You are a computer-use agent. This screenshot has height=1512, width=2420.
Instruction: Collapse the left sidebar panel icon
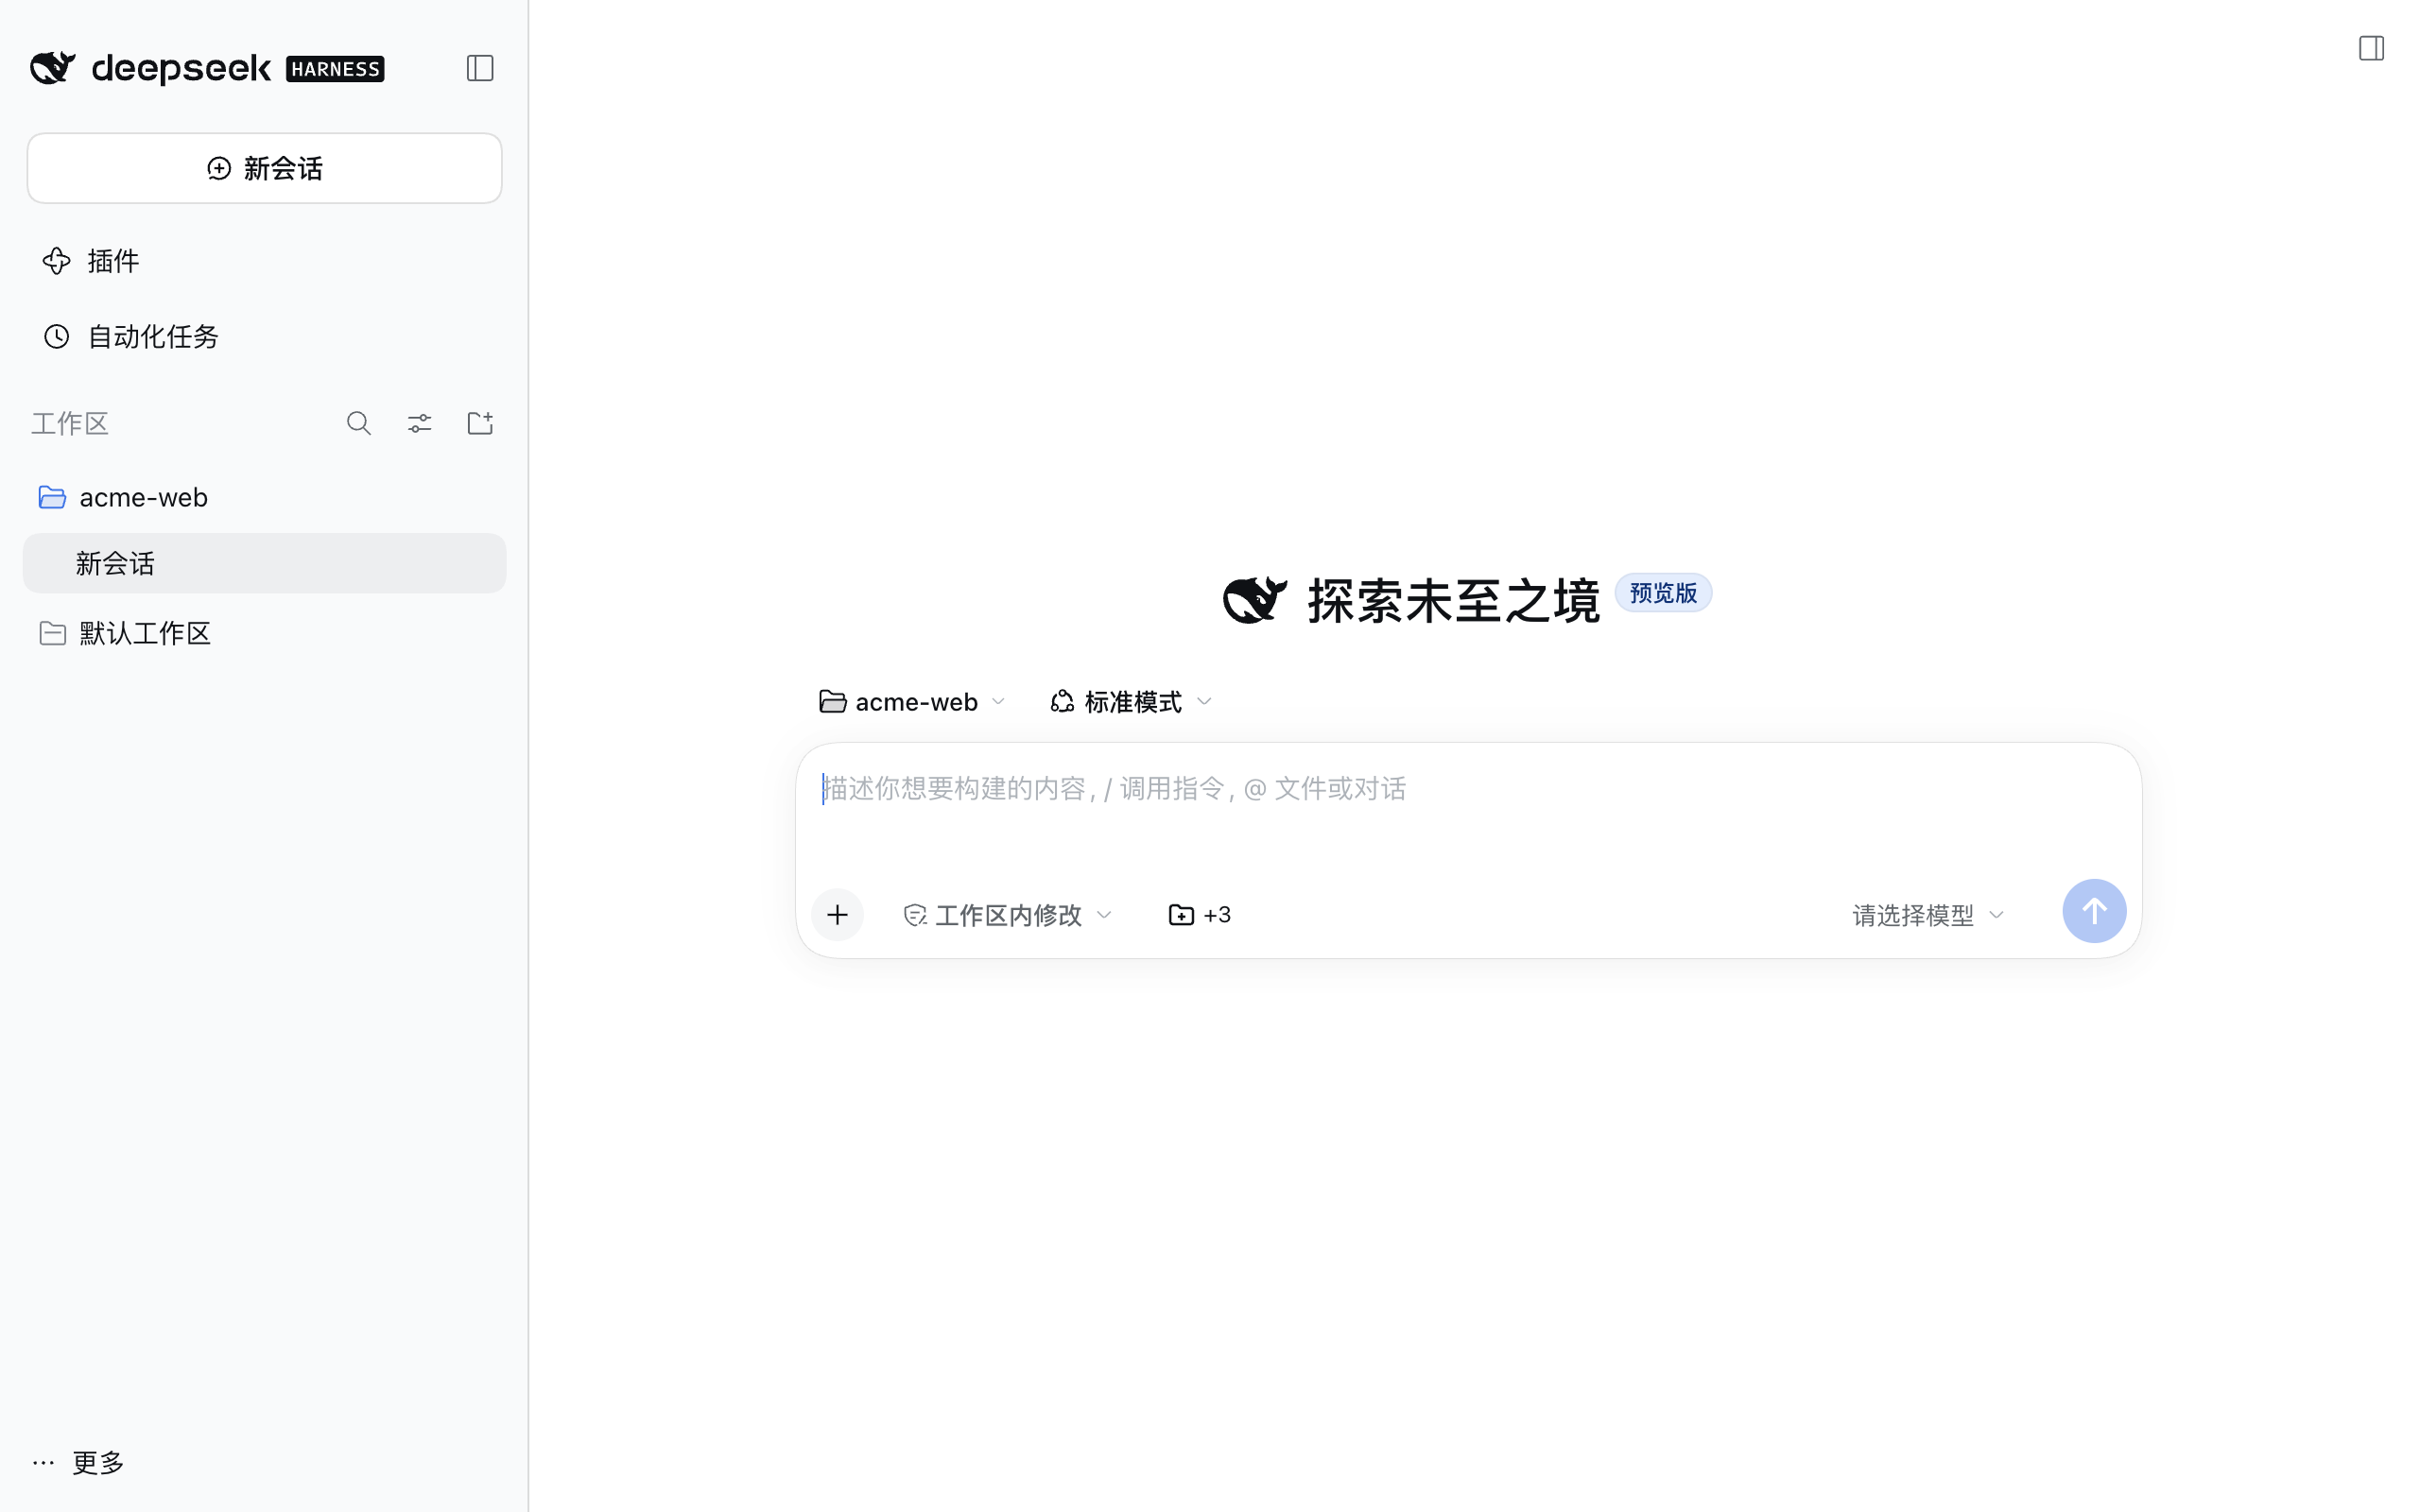(480, 68)
